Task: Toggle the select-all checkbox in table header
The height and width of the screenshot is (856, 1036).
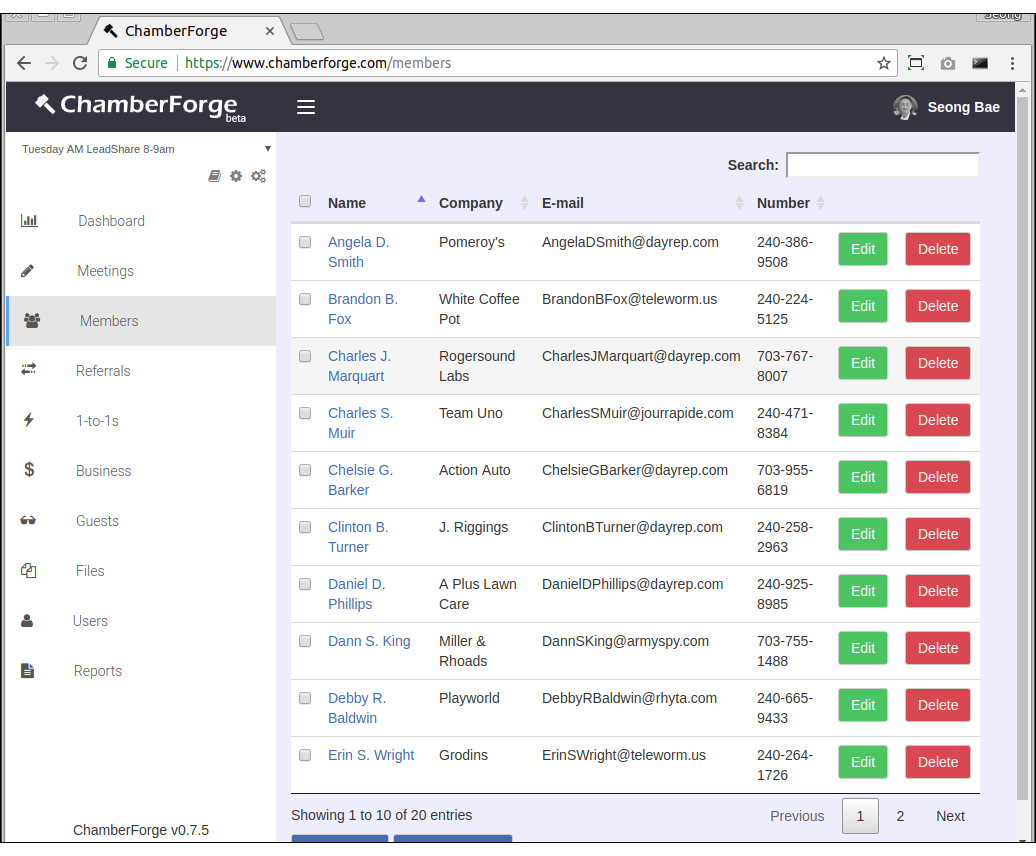Action: [x=305, y=202]
